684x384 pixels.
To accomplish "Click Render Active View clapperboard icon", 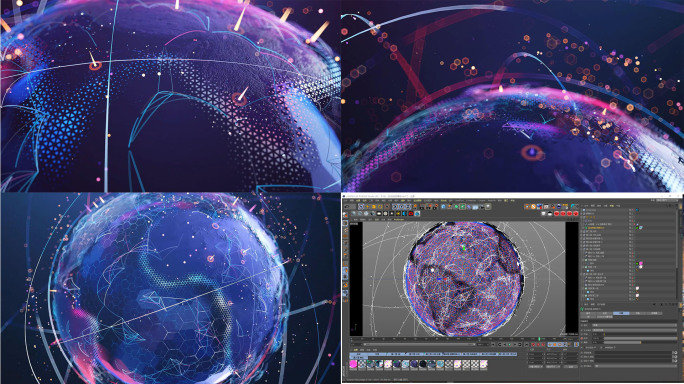I will [x=422, y=206].
